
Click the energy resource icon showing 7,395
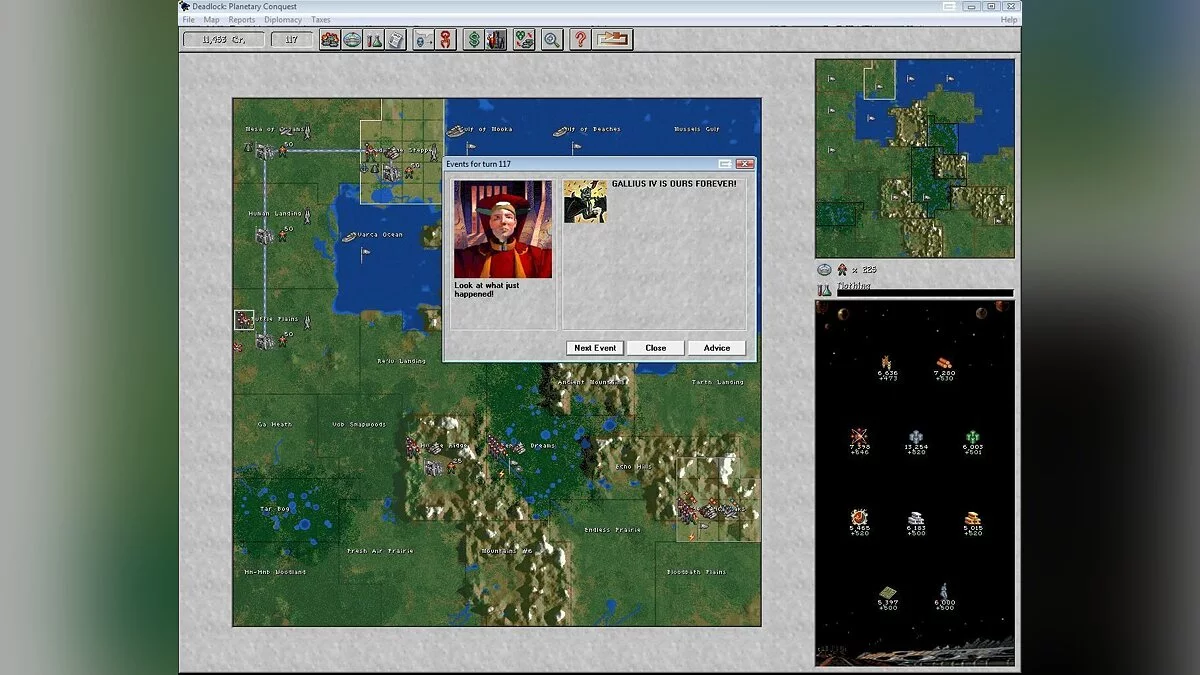(x=859, y=437)
